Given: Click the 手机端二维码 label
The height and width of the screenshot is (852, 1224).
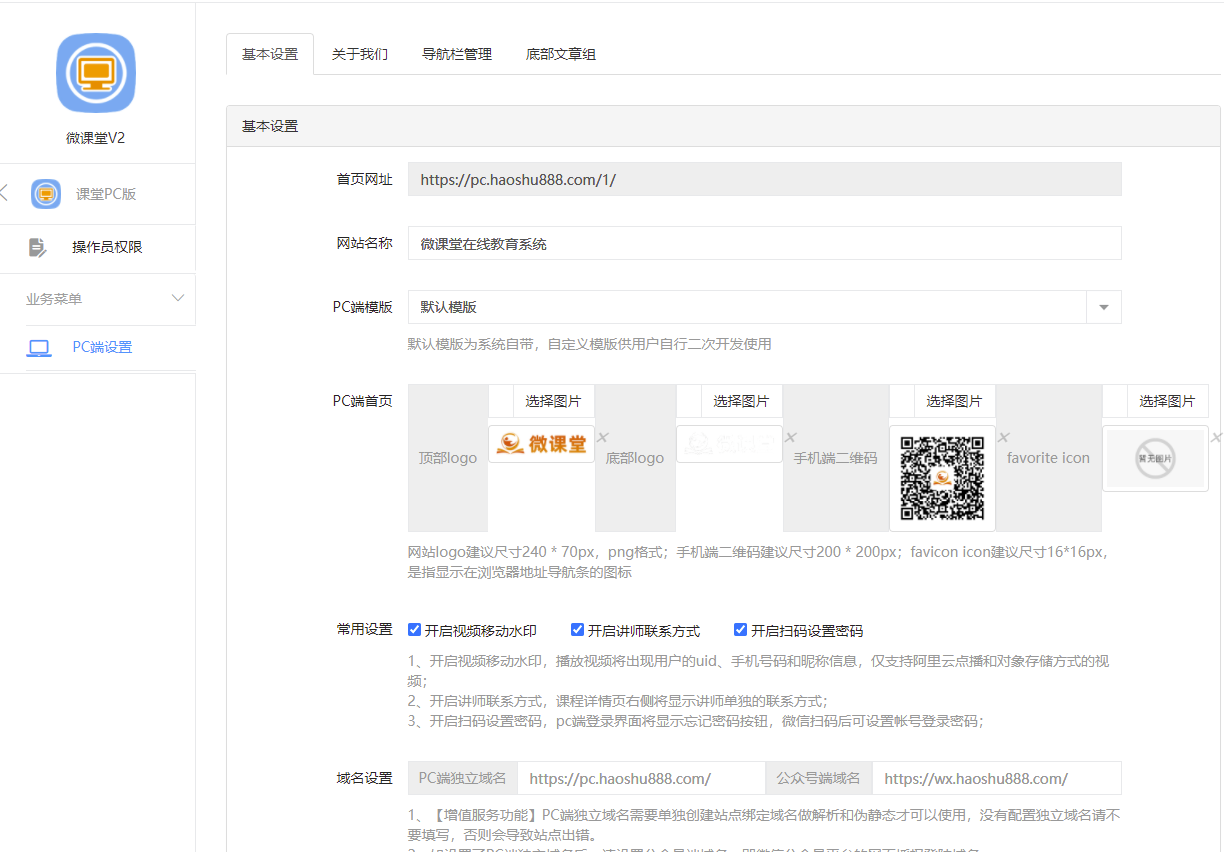Looking at the screenshot, I should pos(836,458).
